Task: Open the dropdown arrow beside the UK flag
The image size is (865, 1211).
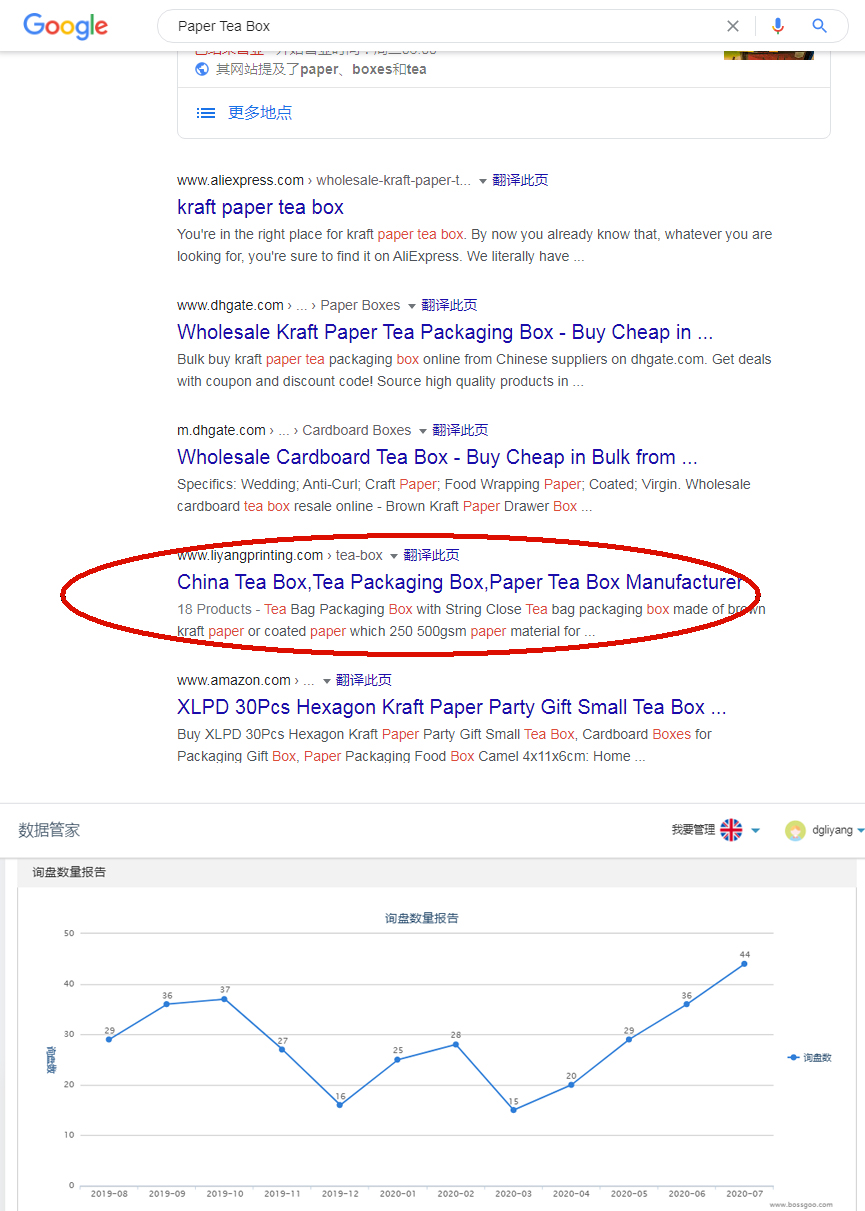Action: pos(756,831)
